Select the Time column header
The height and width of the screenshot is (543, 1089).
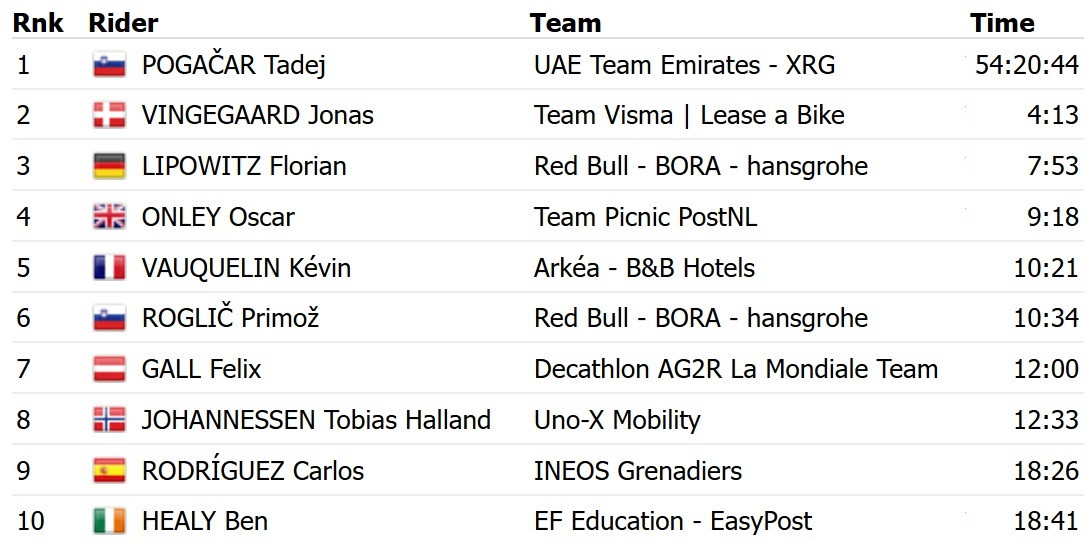(1002, 23)
